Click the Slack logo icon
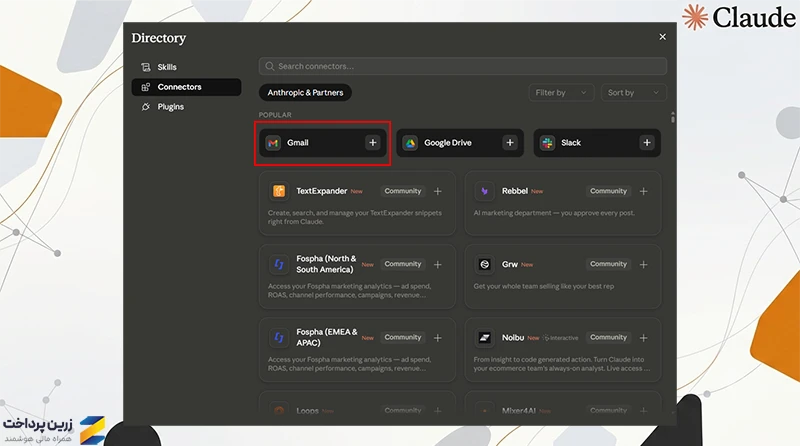 click(547, 143)
